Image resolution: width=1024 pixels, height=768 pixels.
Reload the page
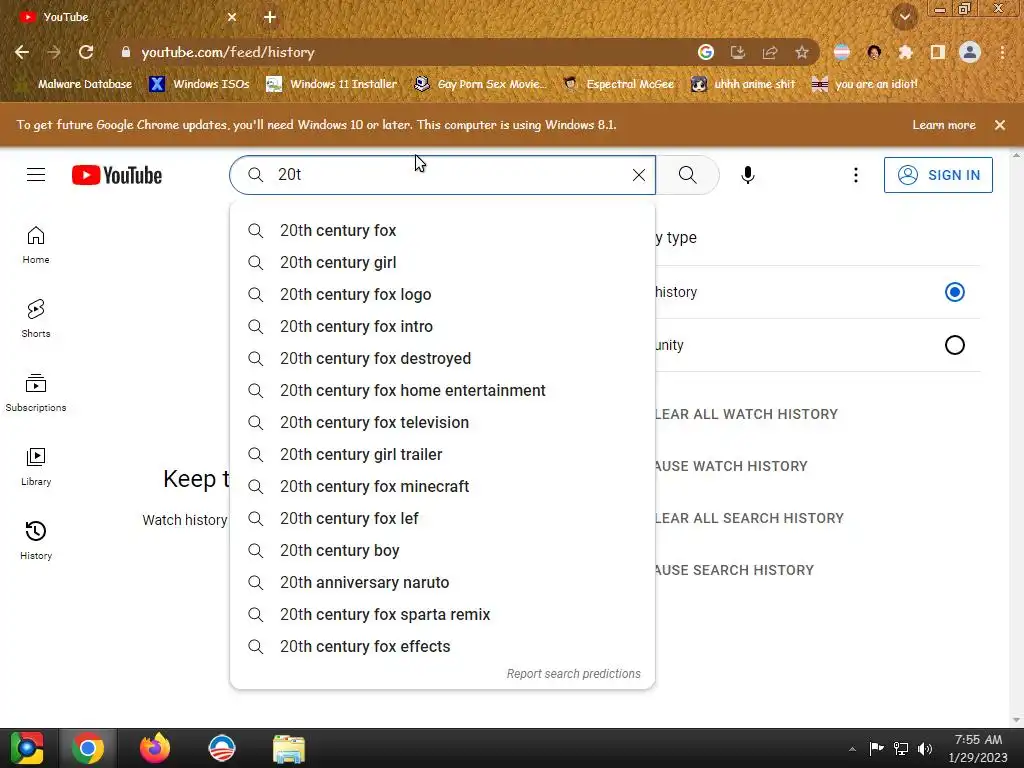click(86, 52)
